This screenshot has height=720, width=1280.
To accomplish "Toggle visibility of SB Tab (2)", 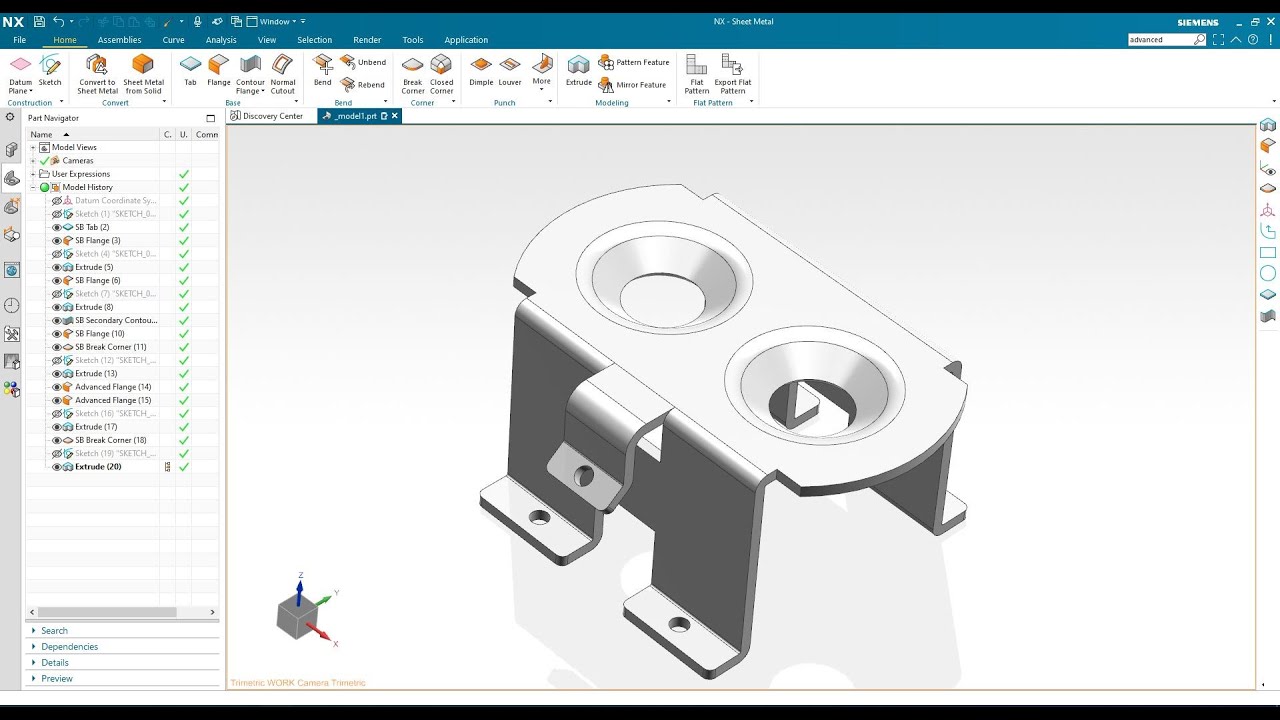I will click(x=57, y=227).
